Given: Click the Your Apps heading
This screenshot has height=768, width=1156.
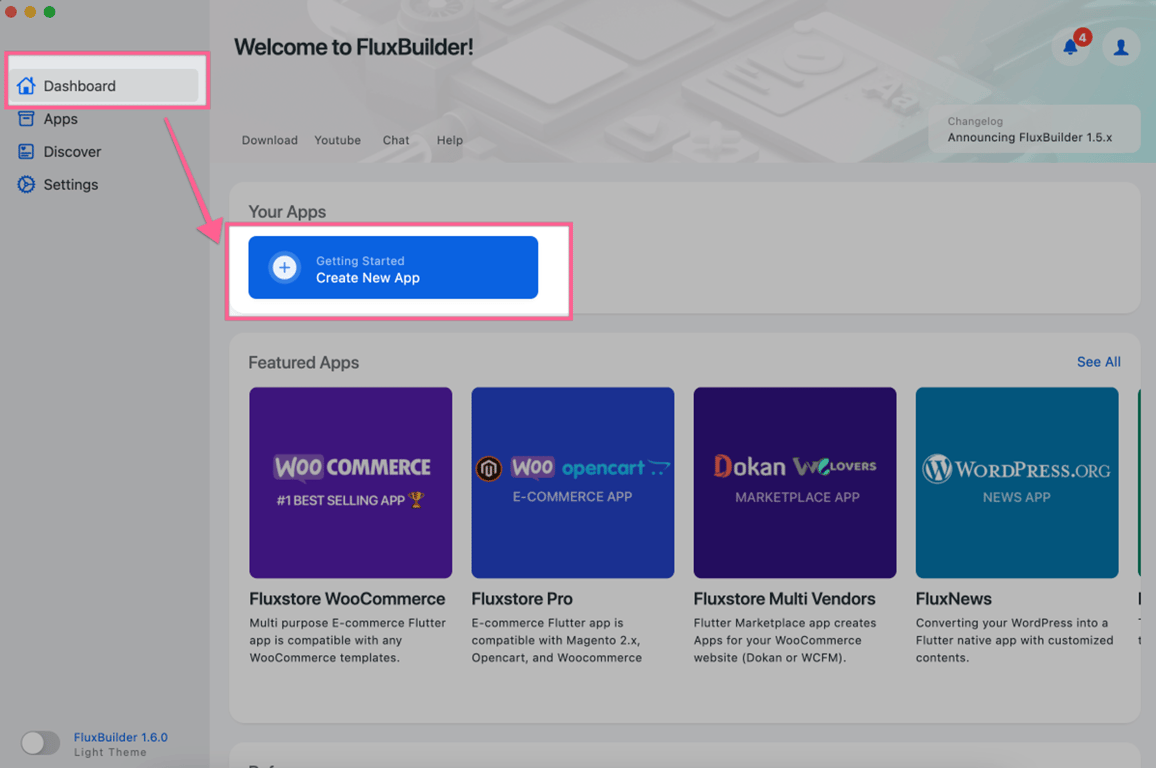Looking at the screenshot, I should (x=287, y=212).
